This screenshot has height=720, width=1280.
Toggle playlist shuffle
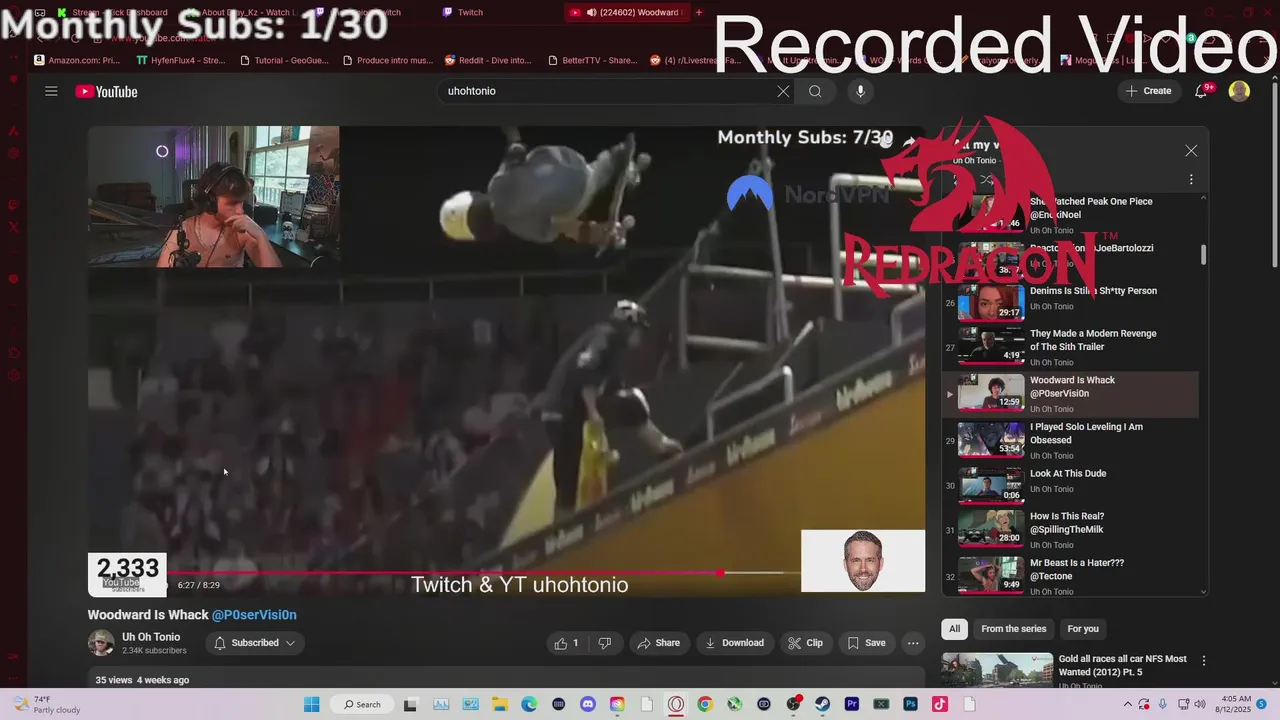987,180
